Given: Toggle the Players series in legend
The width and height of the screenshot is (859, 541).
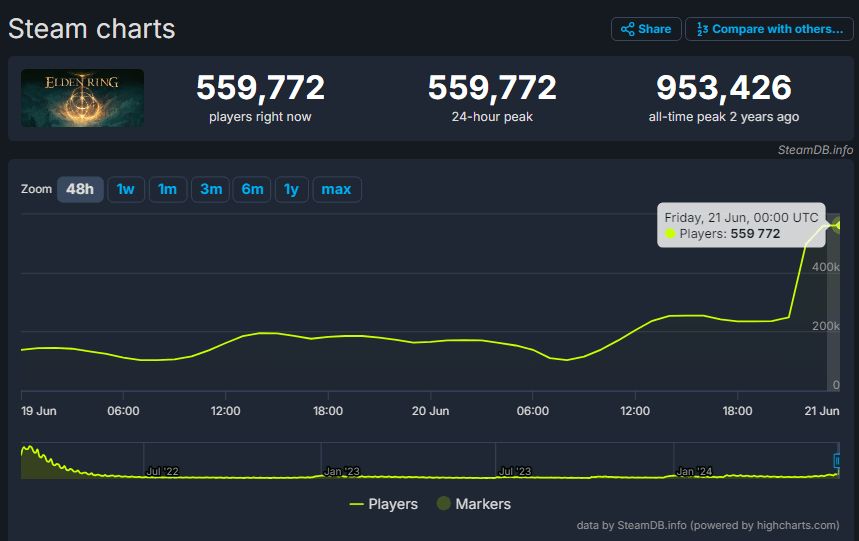Looking at the screenshot, I should (383, 504).
